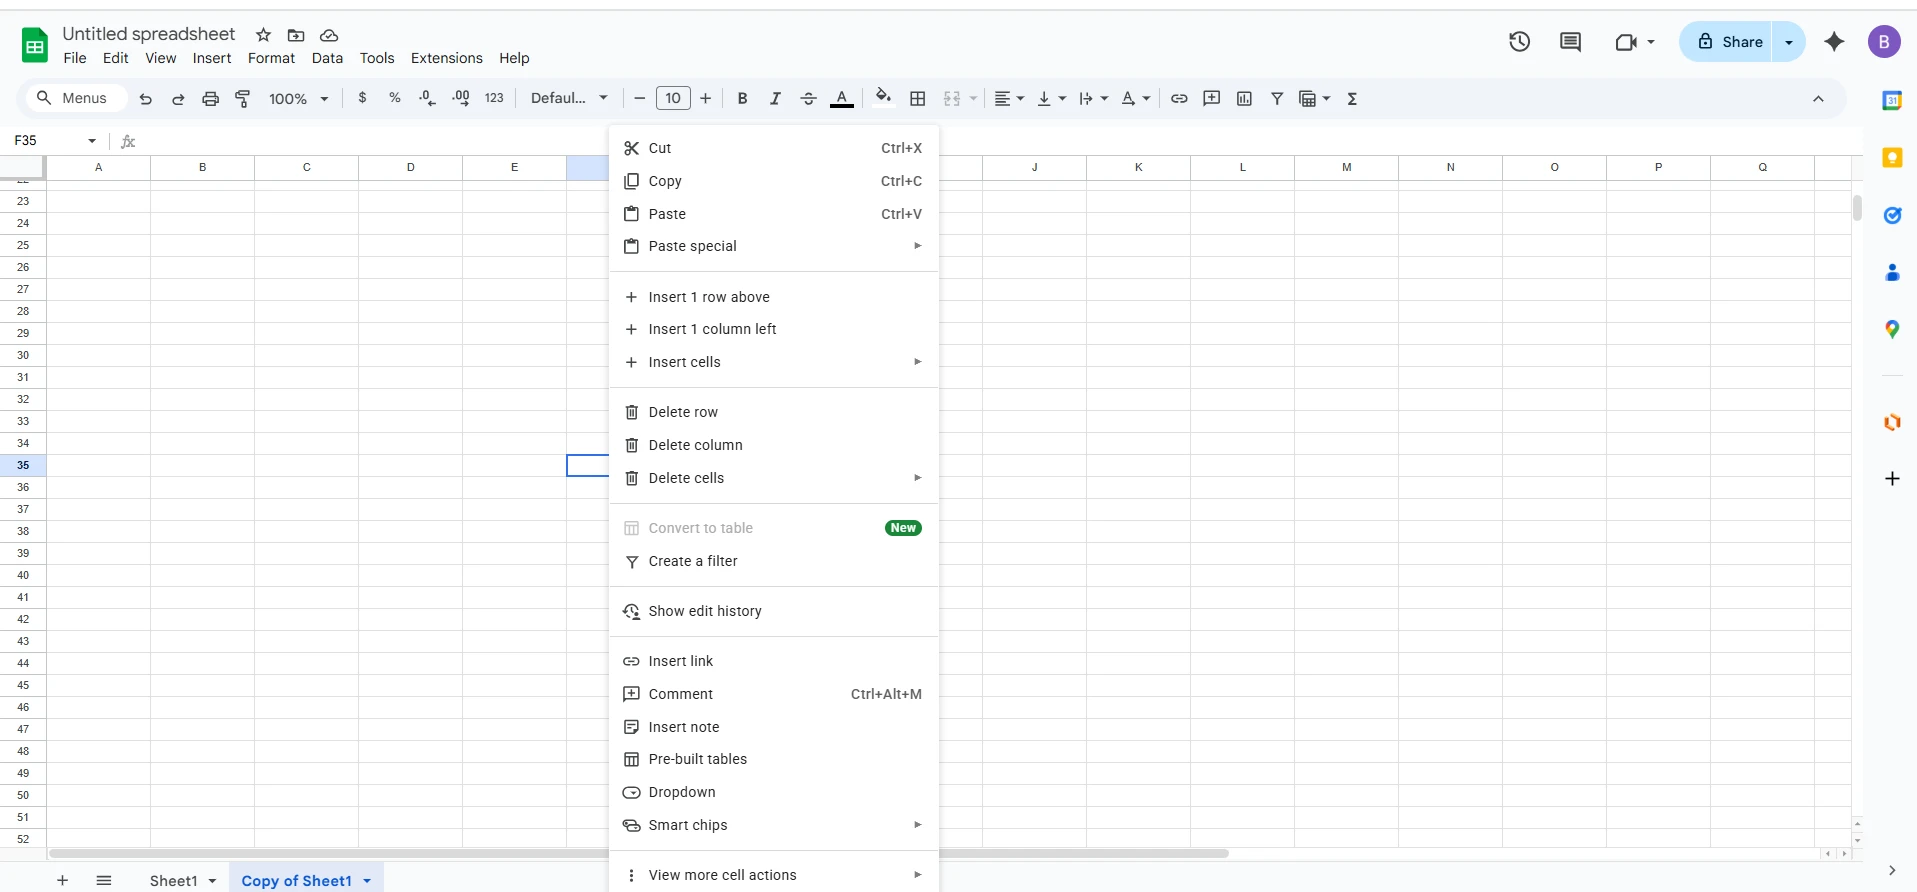The width and height of the screenshot is (1917, 892).
Task: Open the comments history icon
Action: pyautogui.click(x=1570, y=42)
